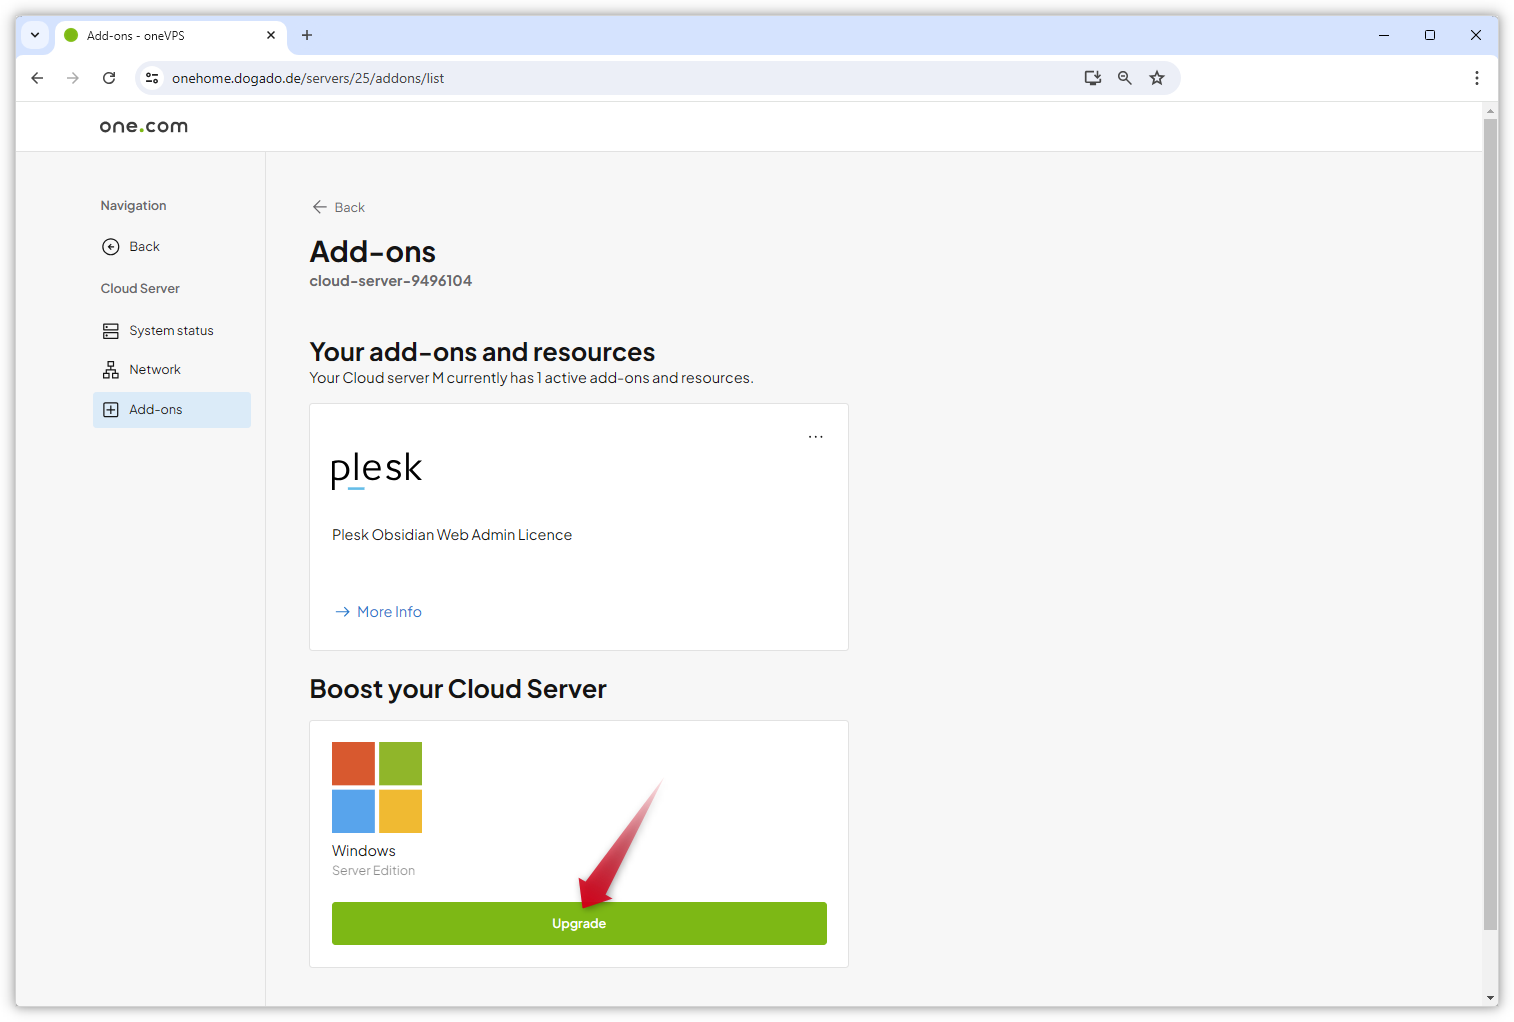The width and height of the screenshot is (1514, 1022).
Task: Bookmark the page with the star icon
Action: 1157,77
